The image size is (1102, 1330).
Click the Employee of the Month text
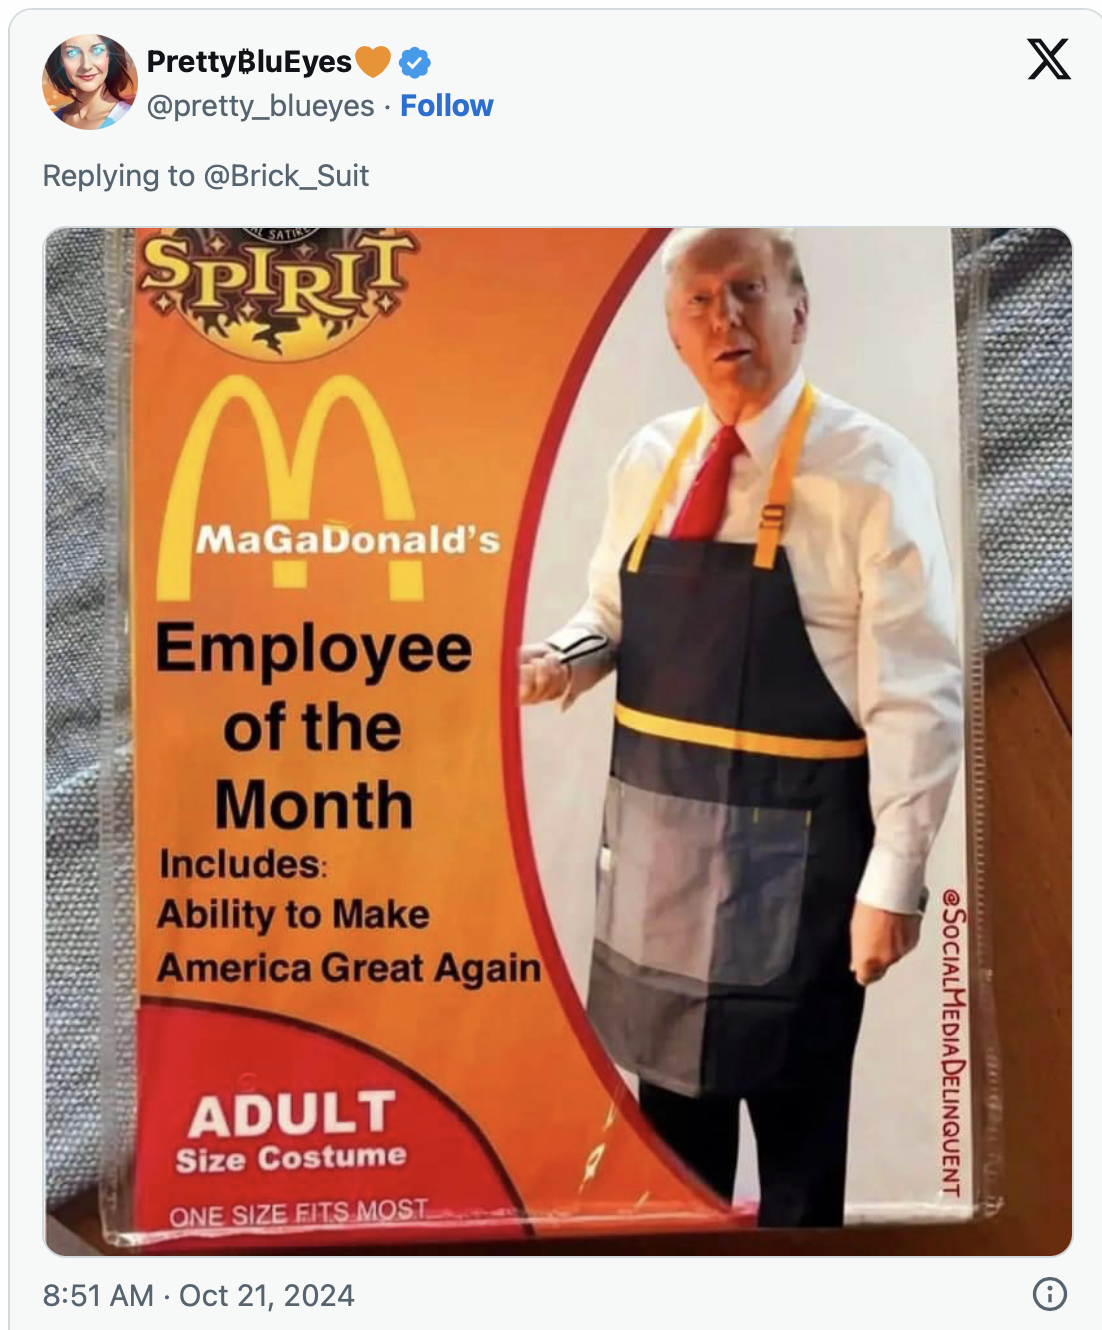tap(313, 727)
